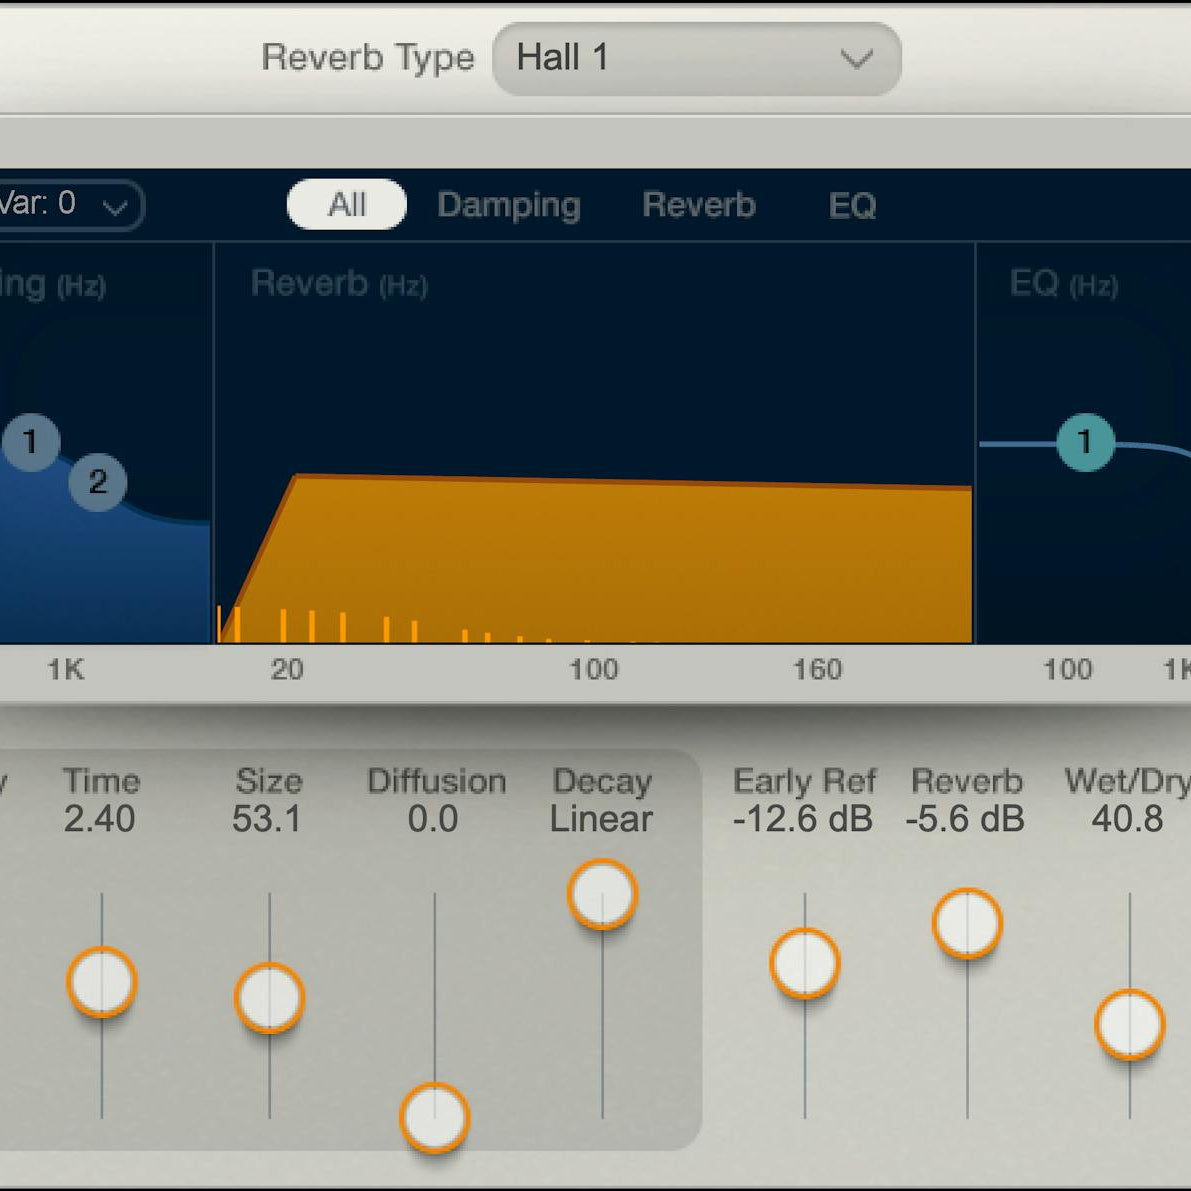
Task: Switch to the Damping tab
Action: coord(509,205)
